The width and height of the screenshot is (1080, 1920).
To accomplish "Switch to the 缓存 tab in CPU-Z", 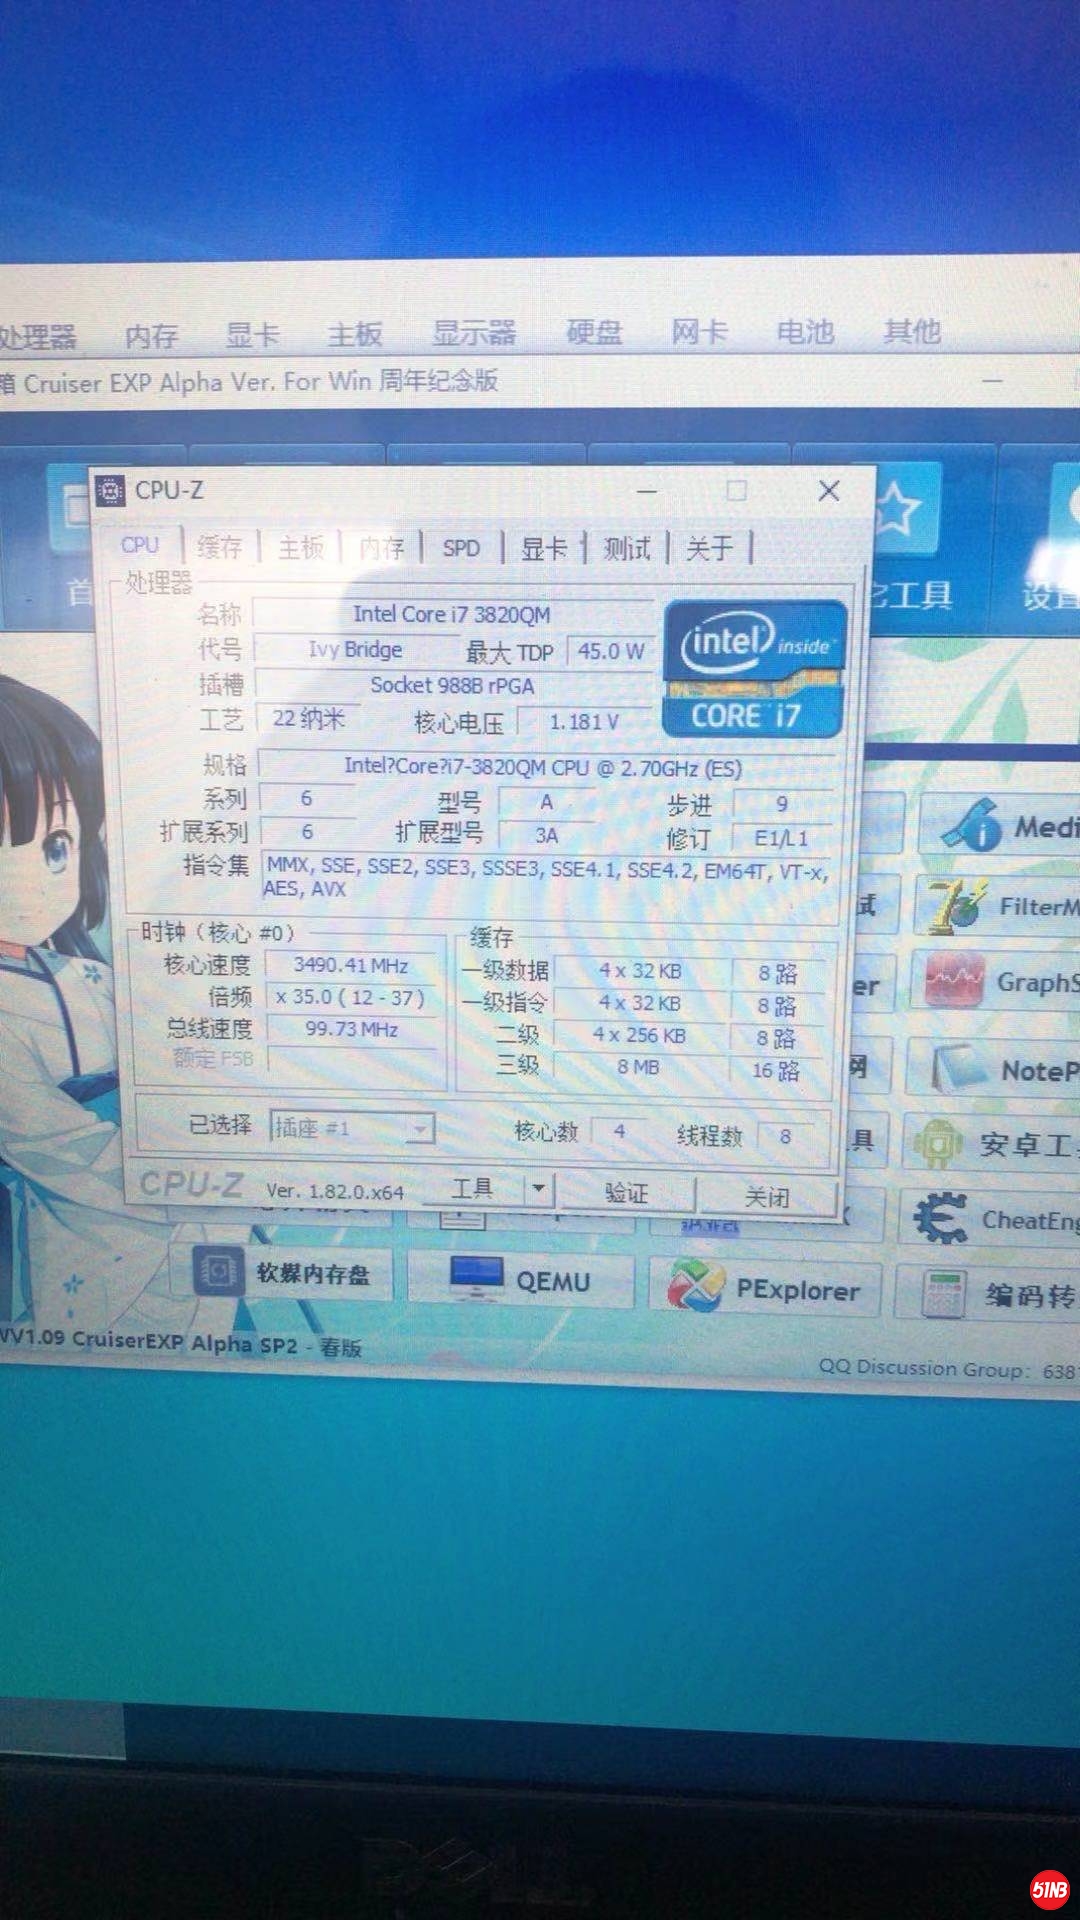I will pos(220,547).
